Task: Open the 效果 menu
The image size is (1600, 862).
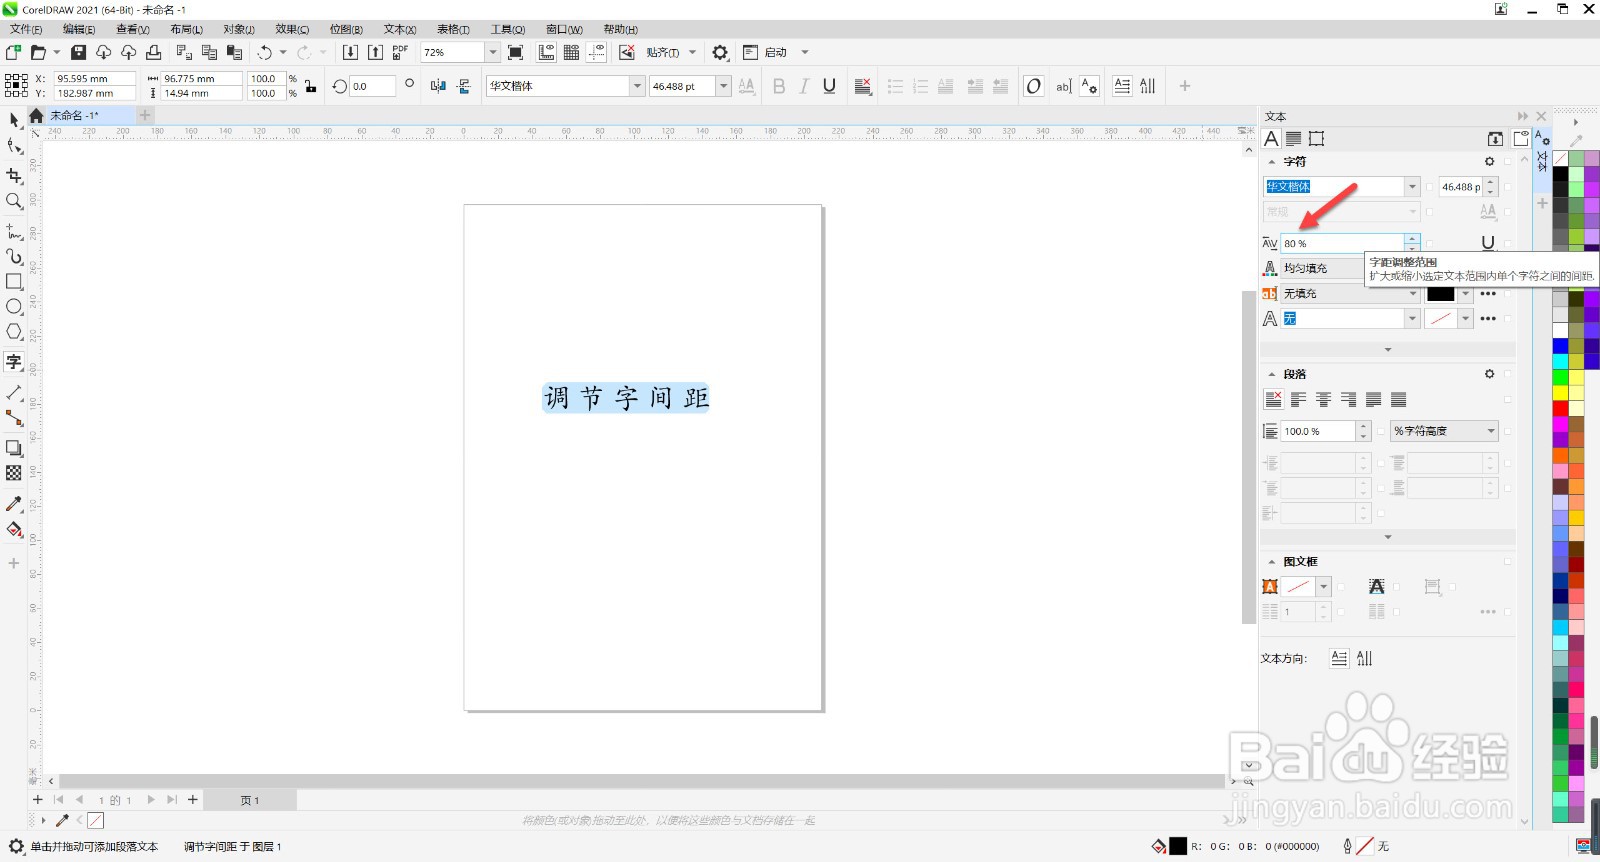Action: tap(292, 29)
